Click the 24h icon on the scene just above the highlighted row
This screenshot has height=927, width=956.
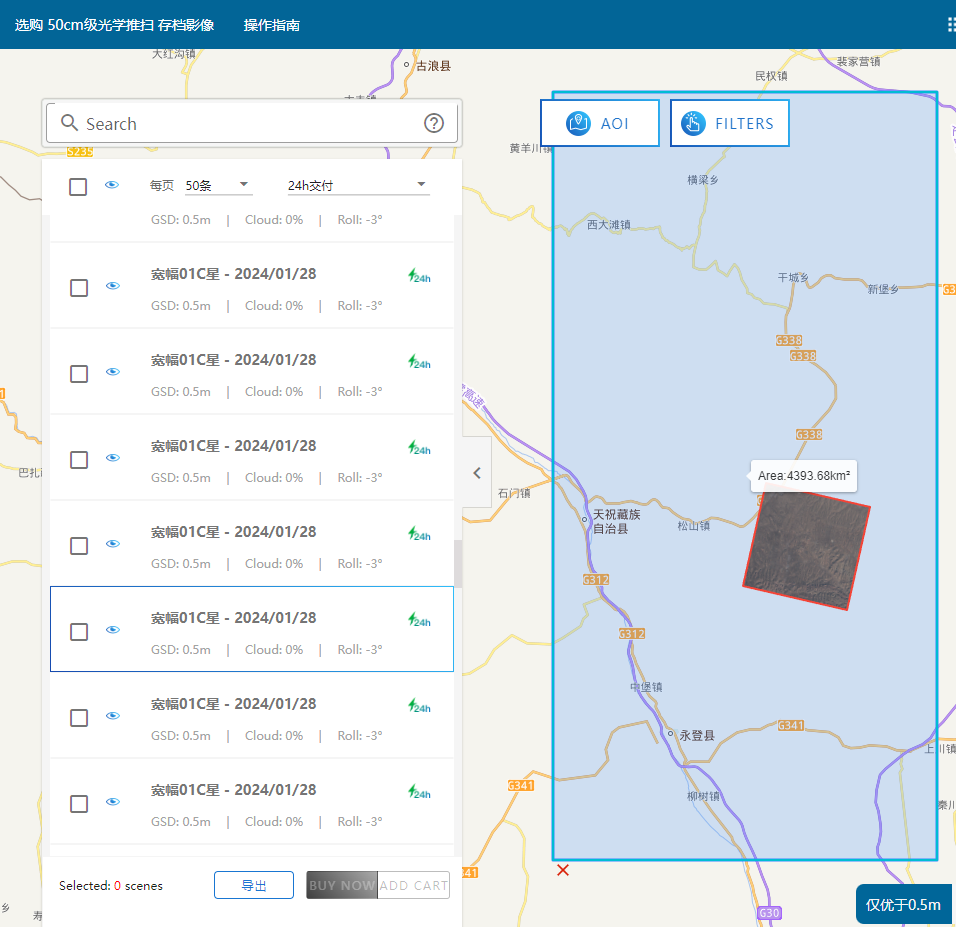(419, 534)
